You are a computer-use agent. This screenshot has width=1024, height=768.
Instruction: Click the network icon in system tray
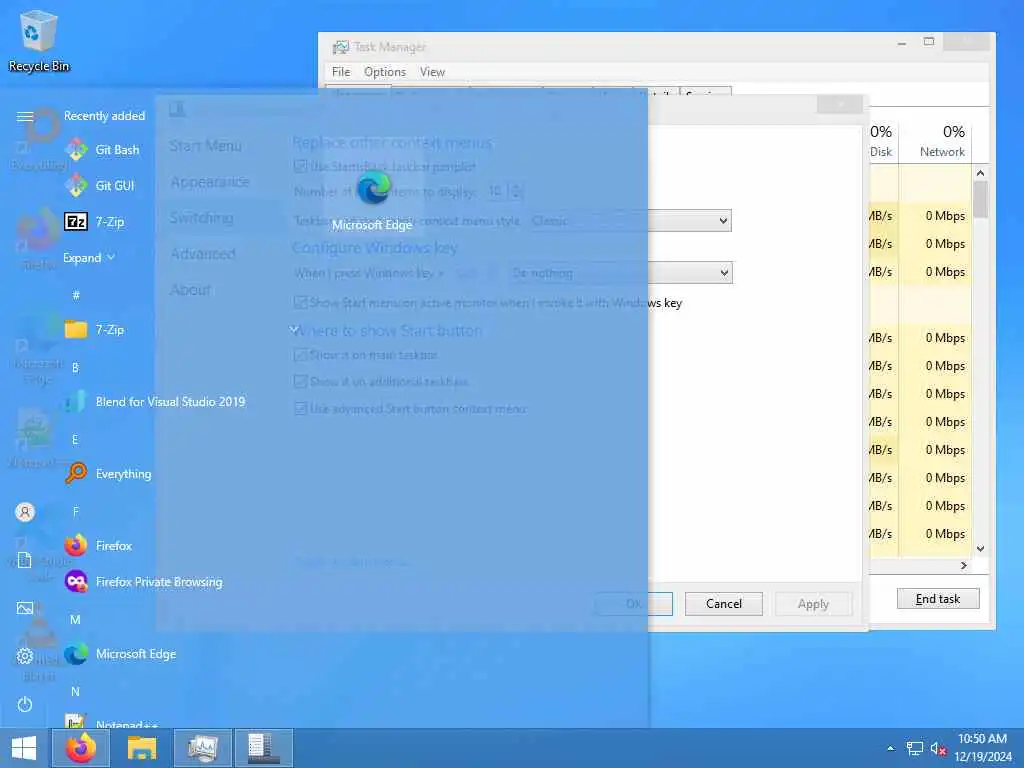tap(914, 748)
